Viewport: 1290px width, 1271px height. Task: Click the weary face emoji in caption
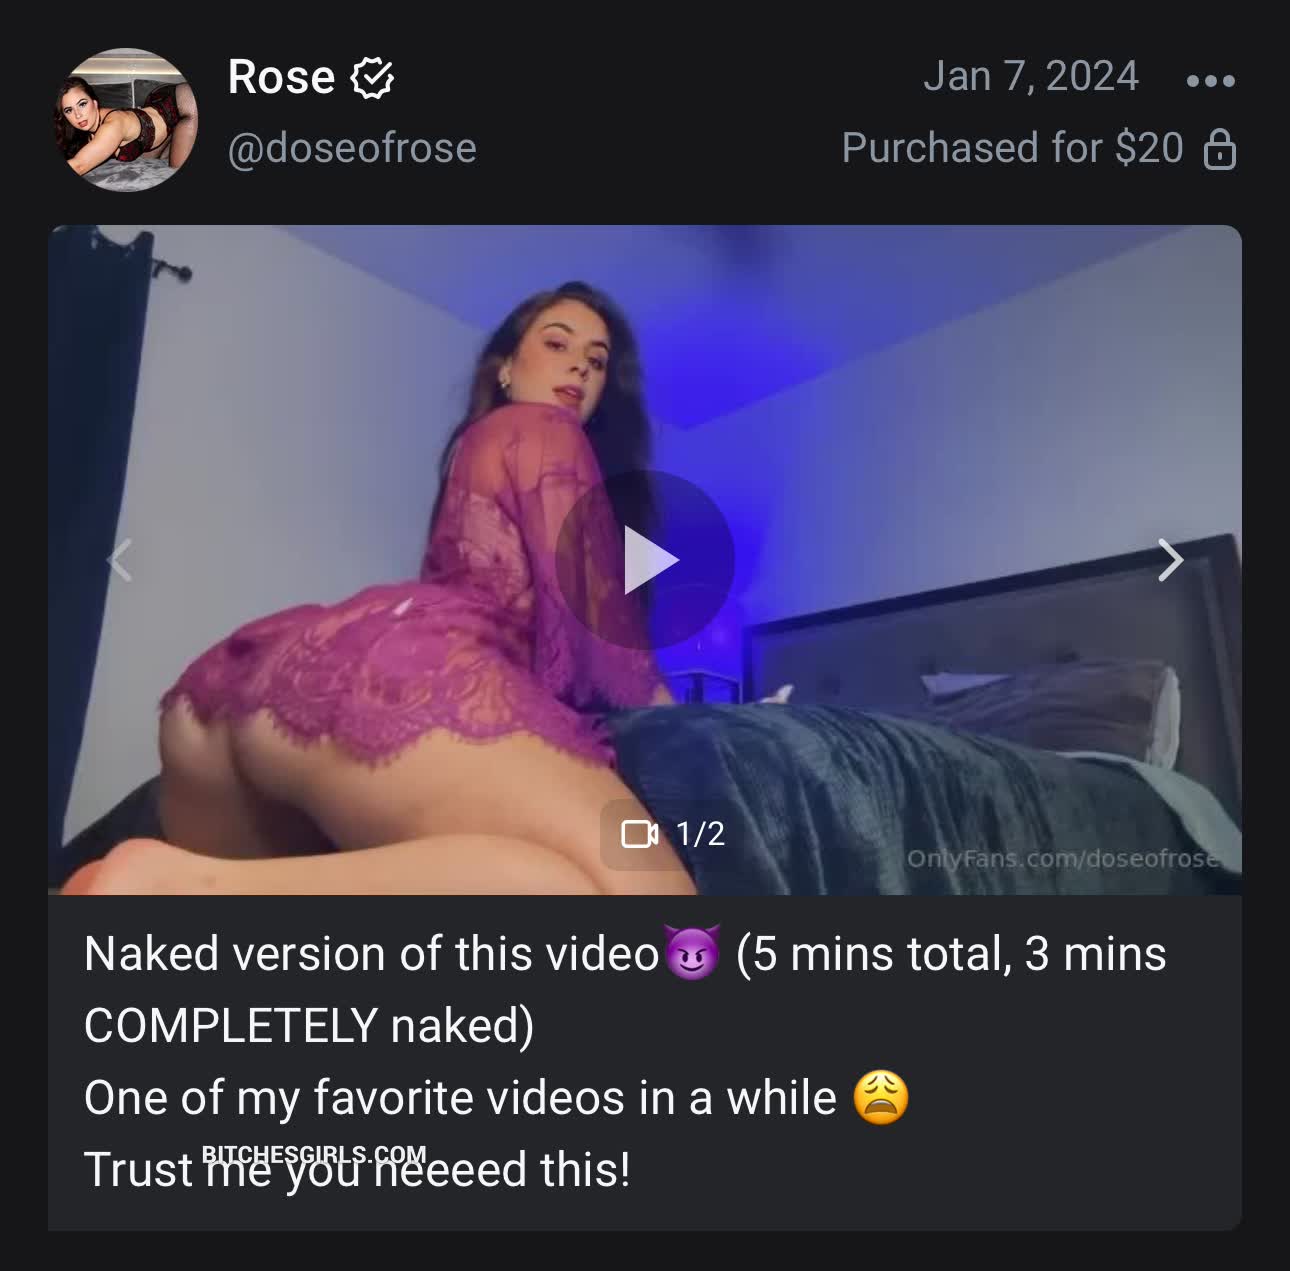881,1097
